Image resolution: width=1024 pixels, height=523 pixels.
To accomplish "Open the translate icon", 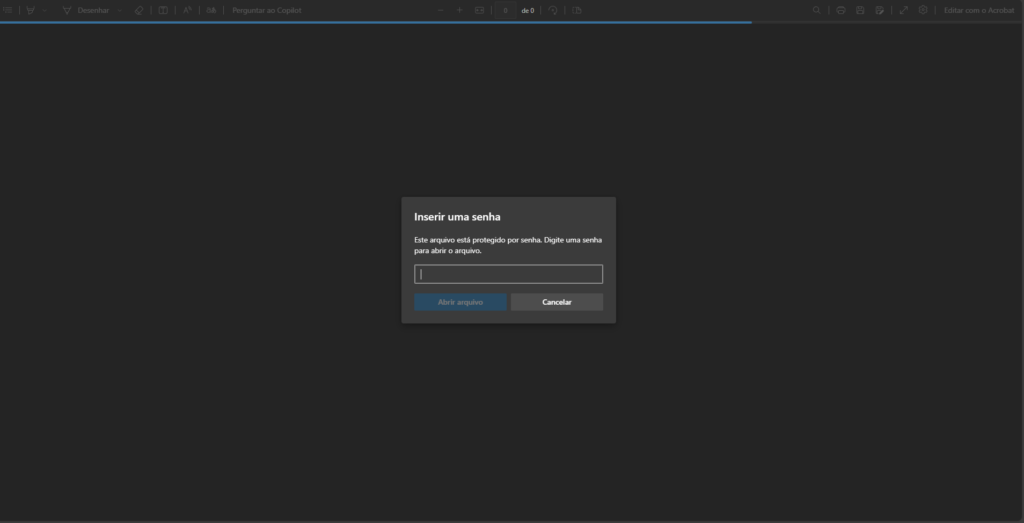I will [x=211, y=10].
